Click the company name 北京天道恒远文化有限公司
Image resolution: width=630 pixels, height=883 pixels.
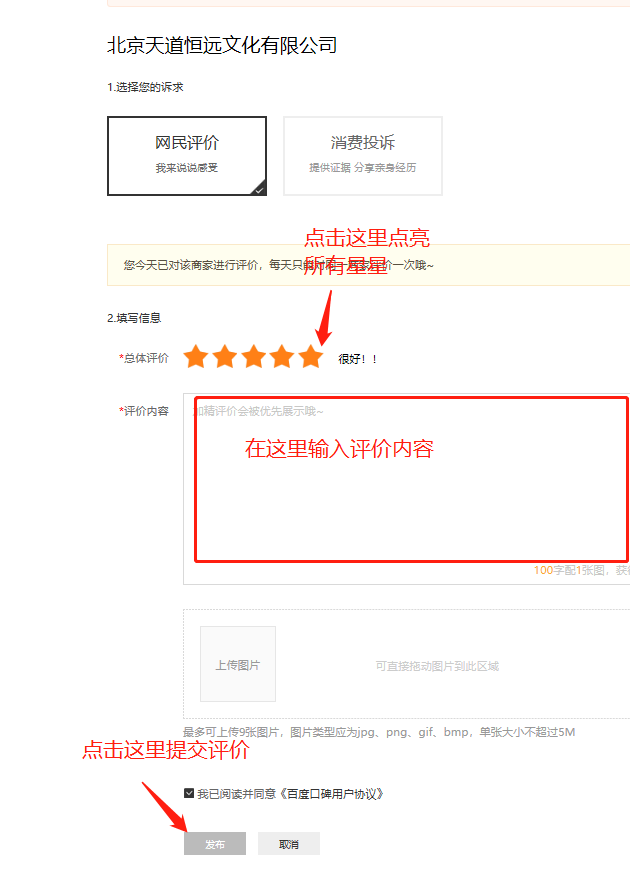[x=222, y=45]
